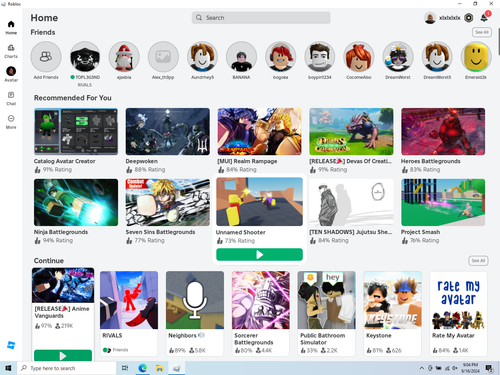
Task: Open [TEN SHADOWS] Jujutsu Shenanigans thumbnail
Action: [x=351, y=202]
